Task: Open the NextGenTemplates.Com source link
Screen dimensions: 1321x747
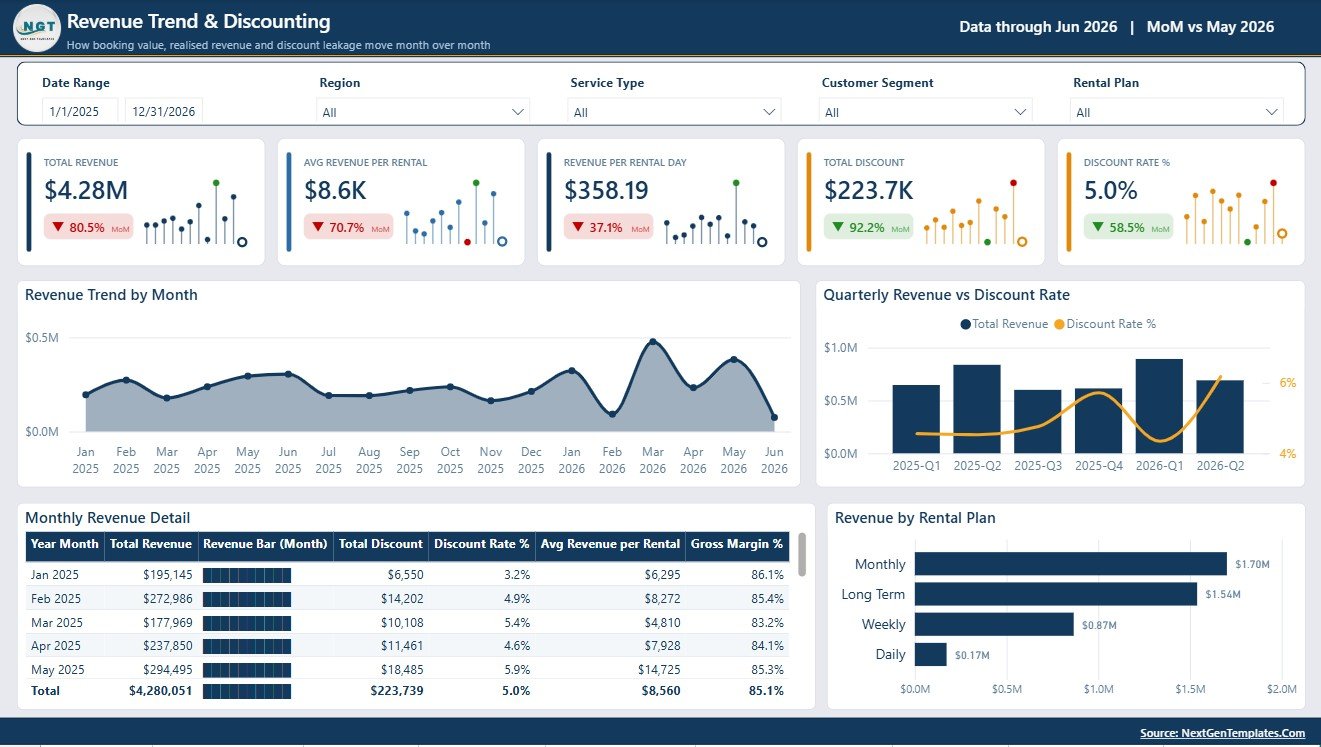Action: [x=1222, y=733]
